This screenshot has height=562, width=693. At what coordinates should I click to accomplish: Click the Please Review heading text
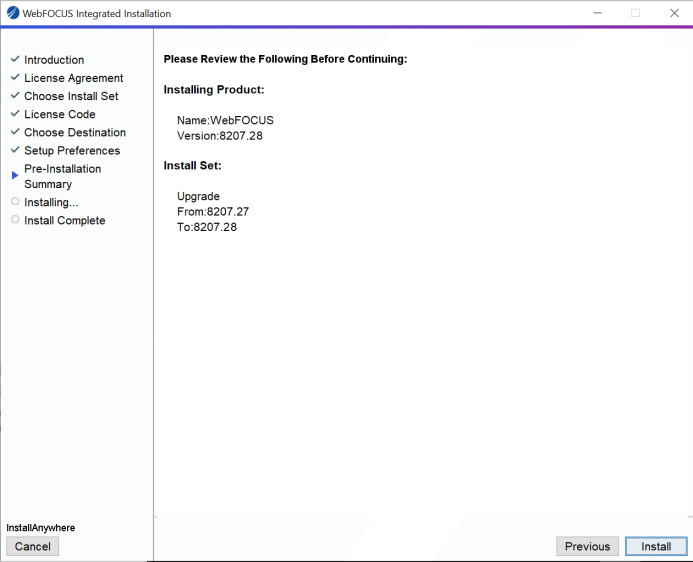click(286, 59)
